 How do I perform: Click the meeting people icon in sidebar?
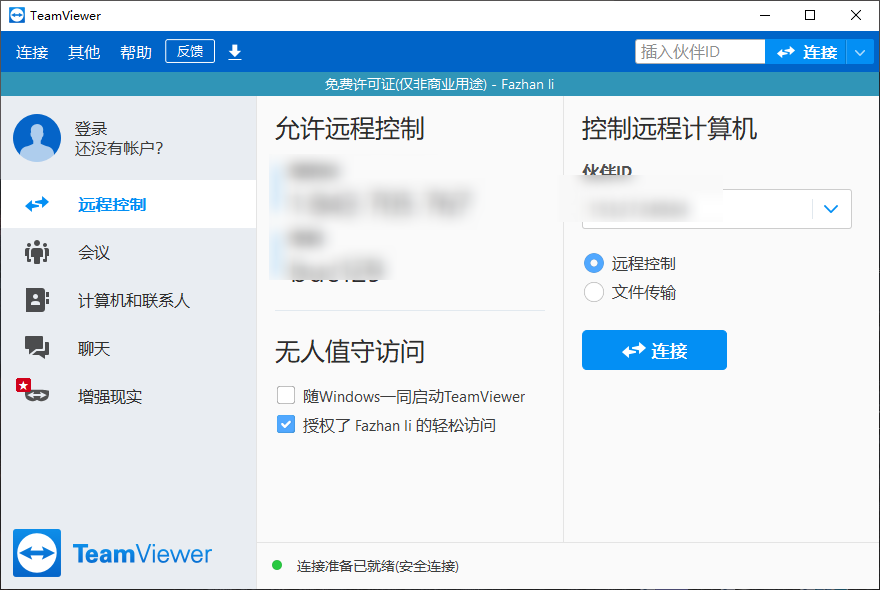pos(37,252)
